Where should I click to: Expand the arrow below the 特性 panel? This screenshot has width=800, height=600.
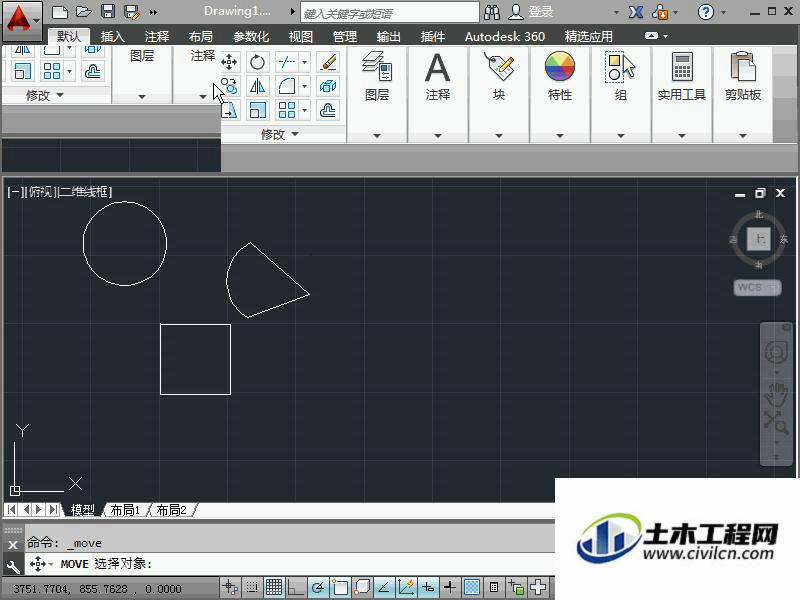[560, 136]
